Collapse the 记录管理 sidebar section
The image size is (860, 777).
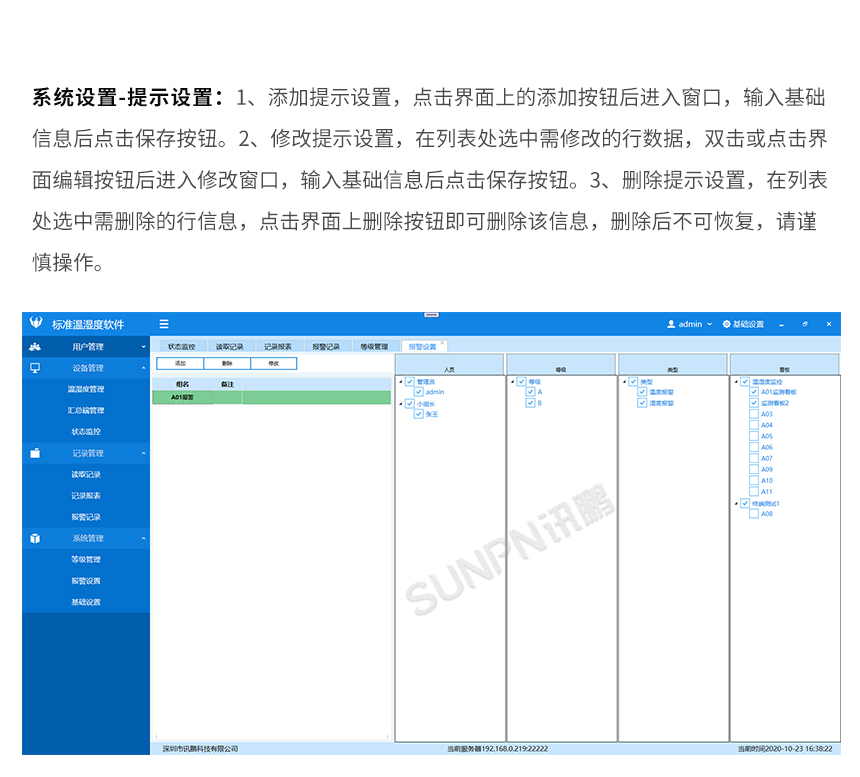(144, 453)
